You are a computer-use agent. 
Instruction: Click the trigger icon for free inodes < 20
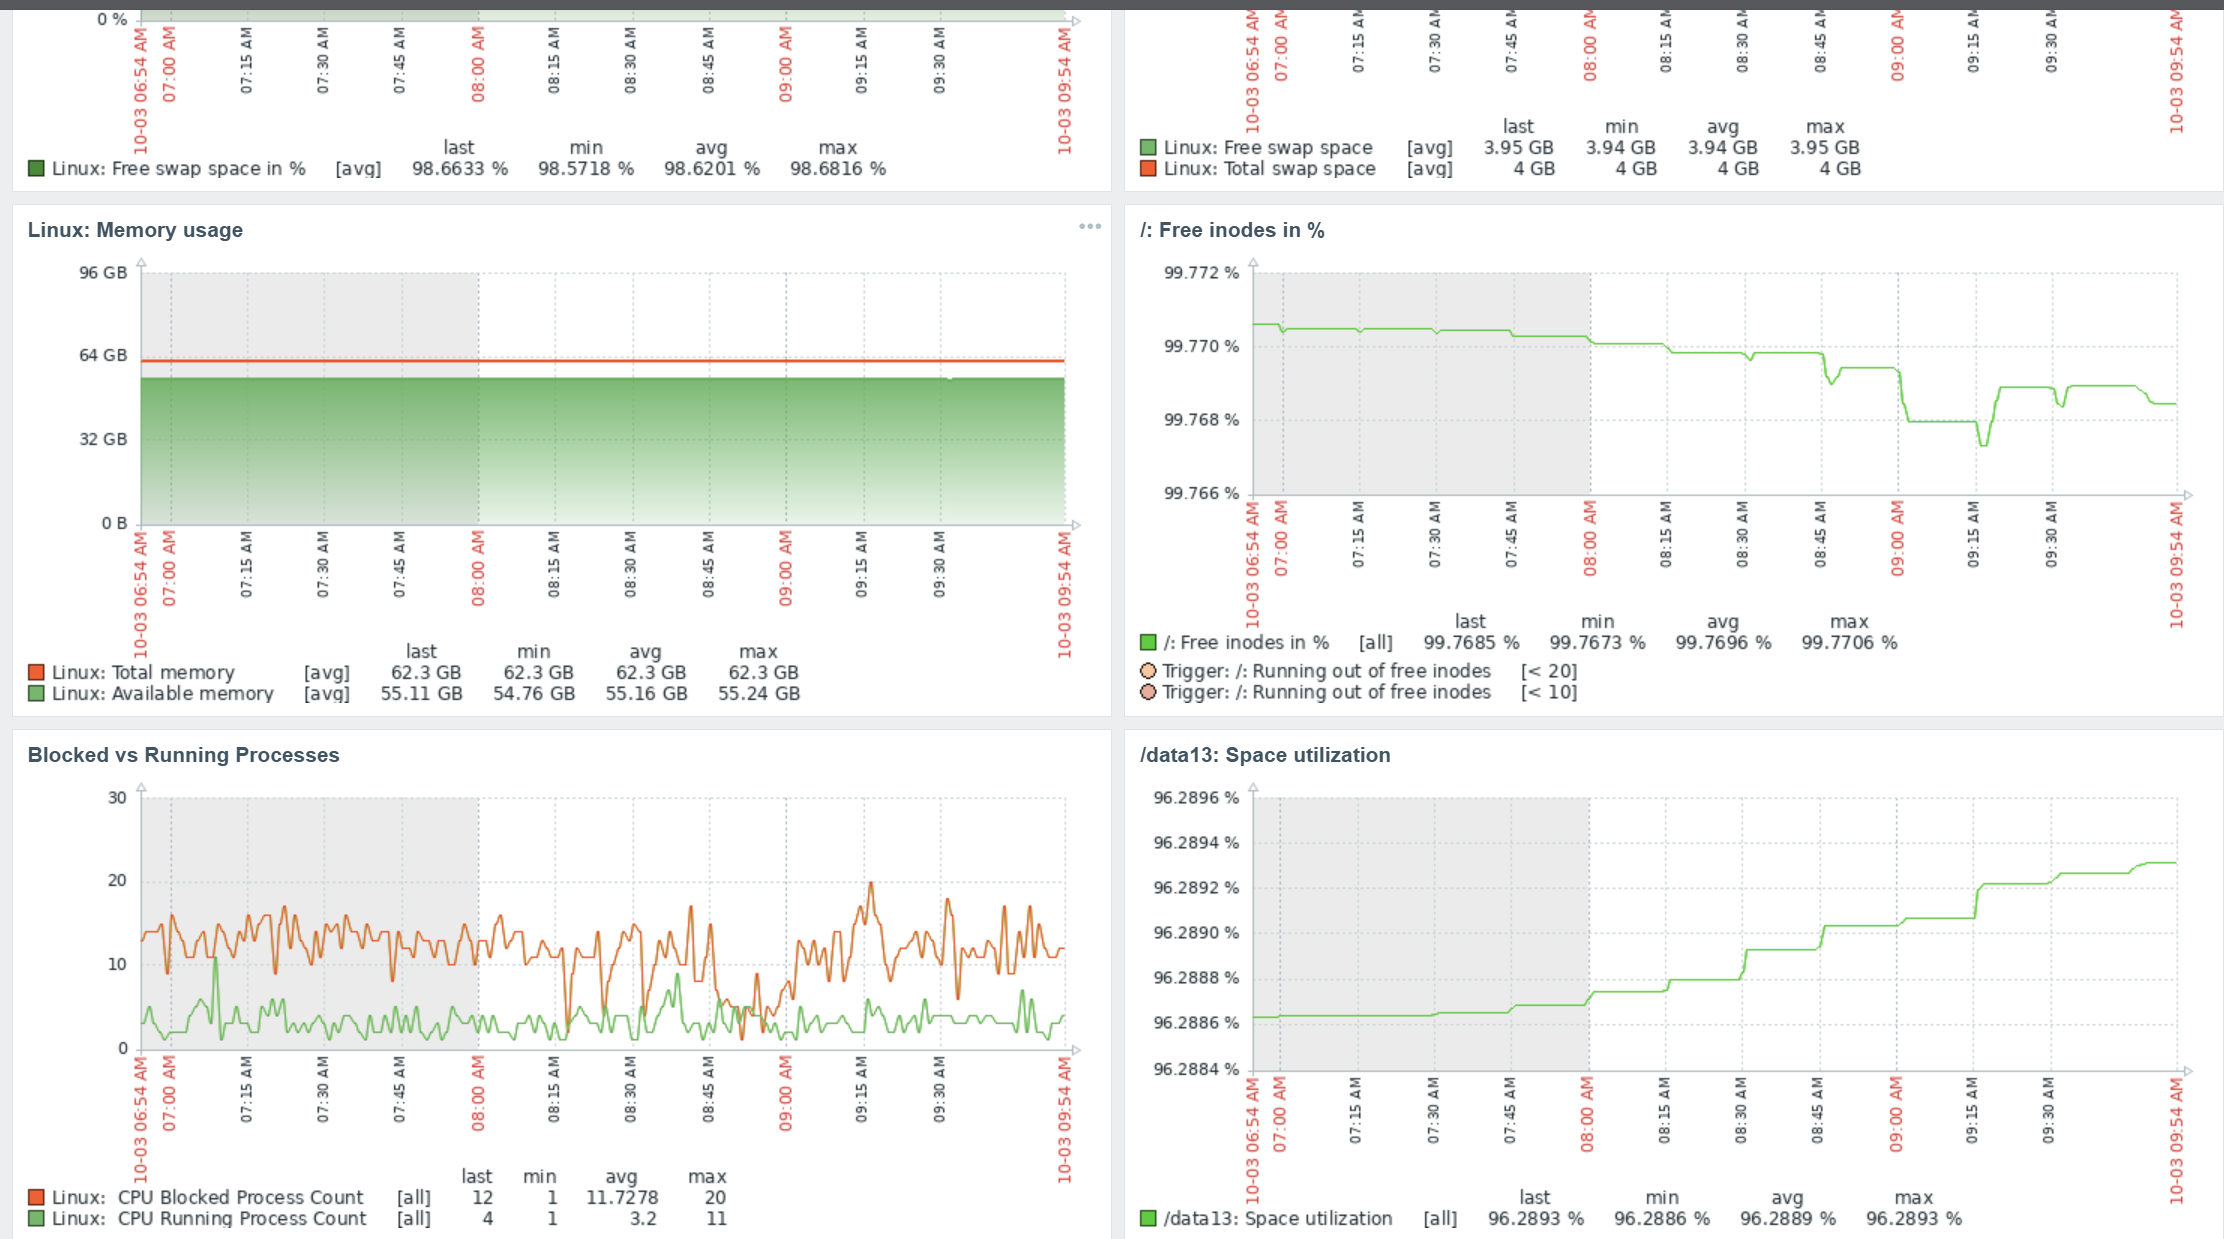point(1148,671)
